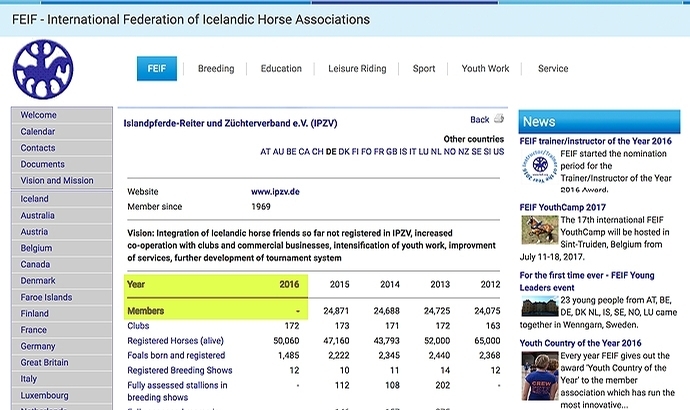Click the Back link
The image size is (690, 410).
coord(479,119)
